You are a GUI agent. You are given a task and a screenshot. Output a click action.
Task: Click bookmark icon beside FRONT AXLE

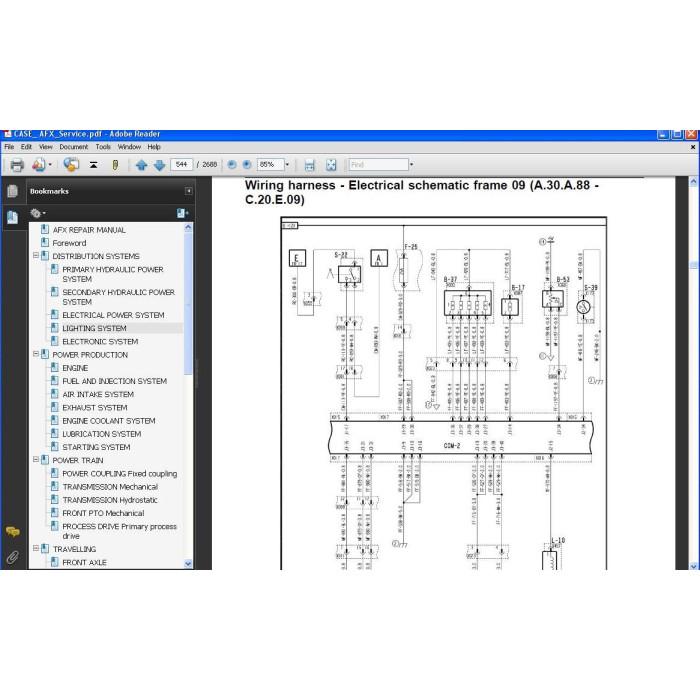pyautogui.click(x=54, y=562)
